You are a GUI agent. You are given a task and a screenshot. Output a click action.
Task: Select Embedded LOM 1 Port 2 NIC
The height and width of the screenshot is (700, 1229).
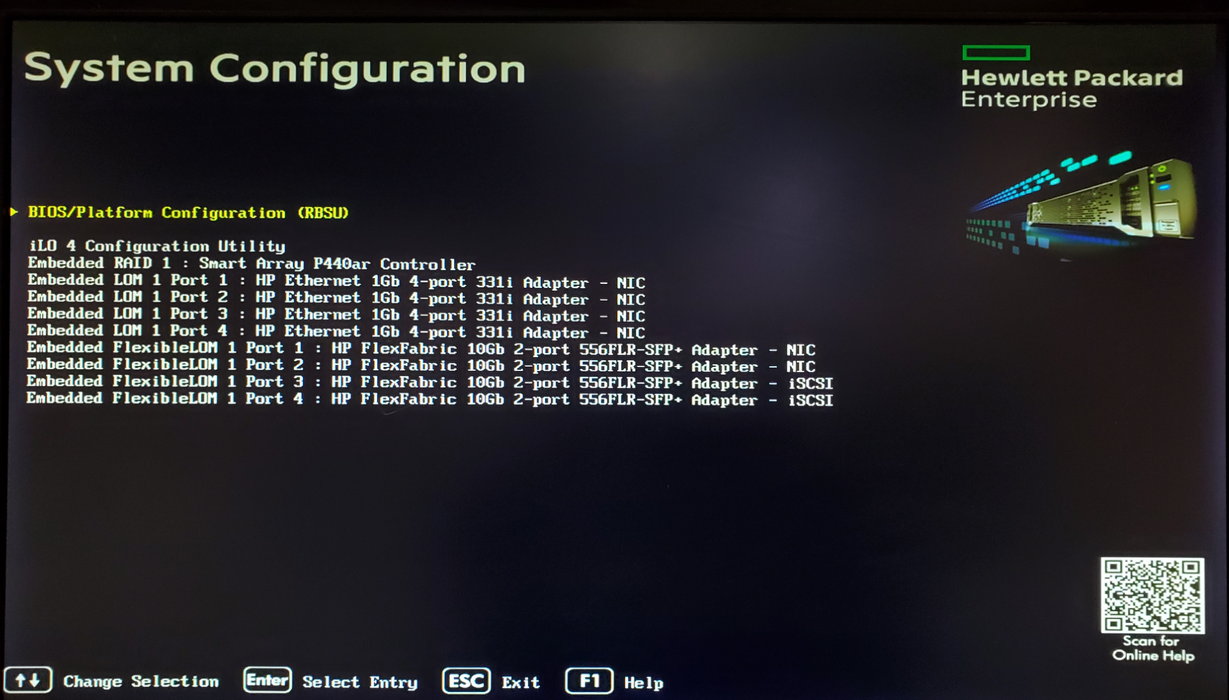click(336, 298)
